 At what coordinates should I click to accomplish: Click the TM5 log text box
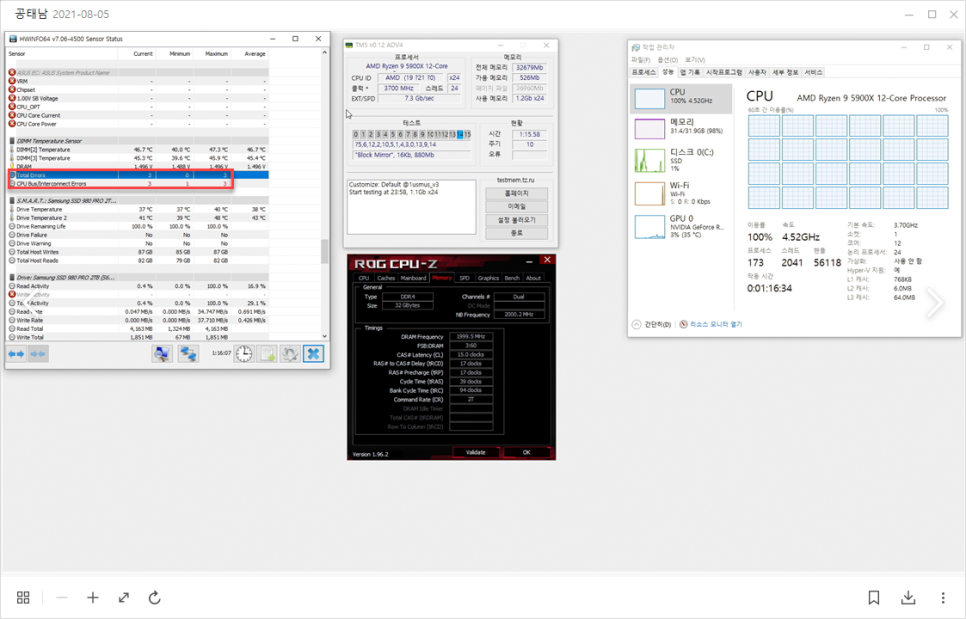click(412, 207)
